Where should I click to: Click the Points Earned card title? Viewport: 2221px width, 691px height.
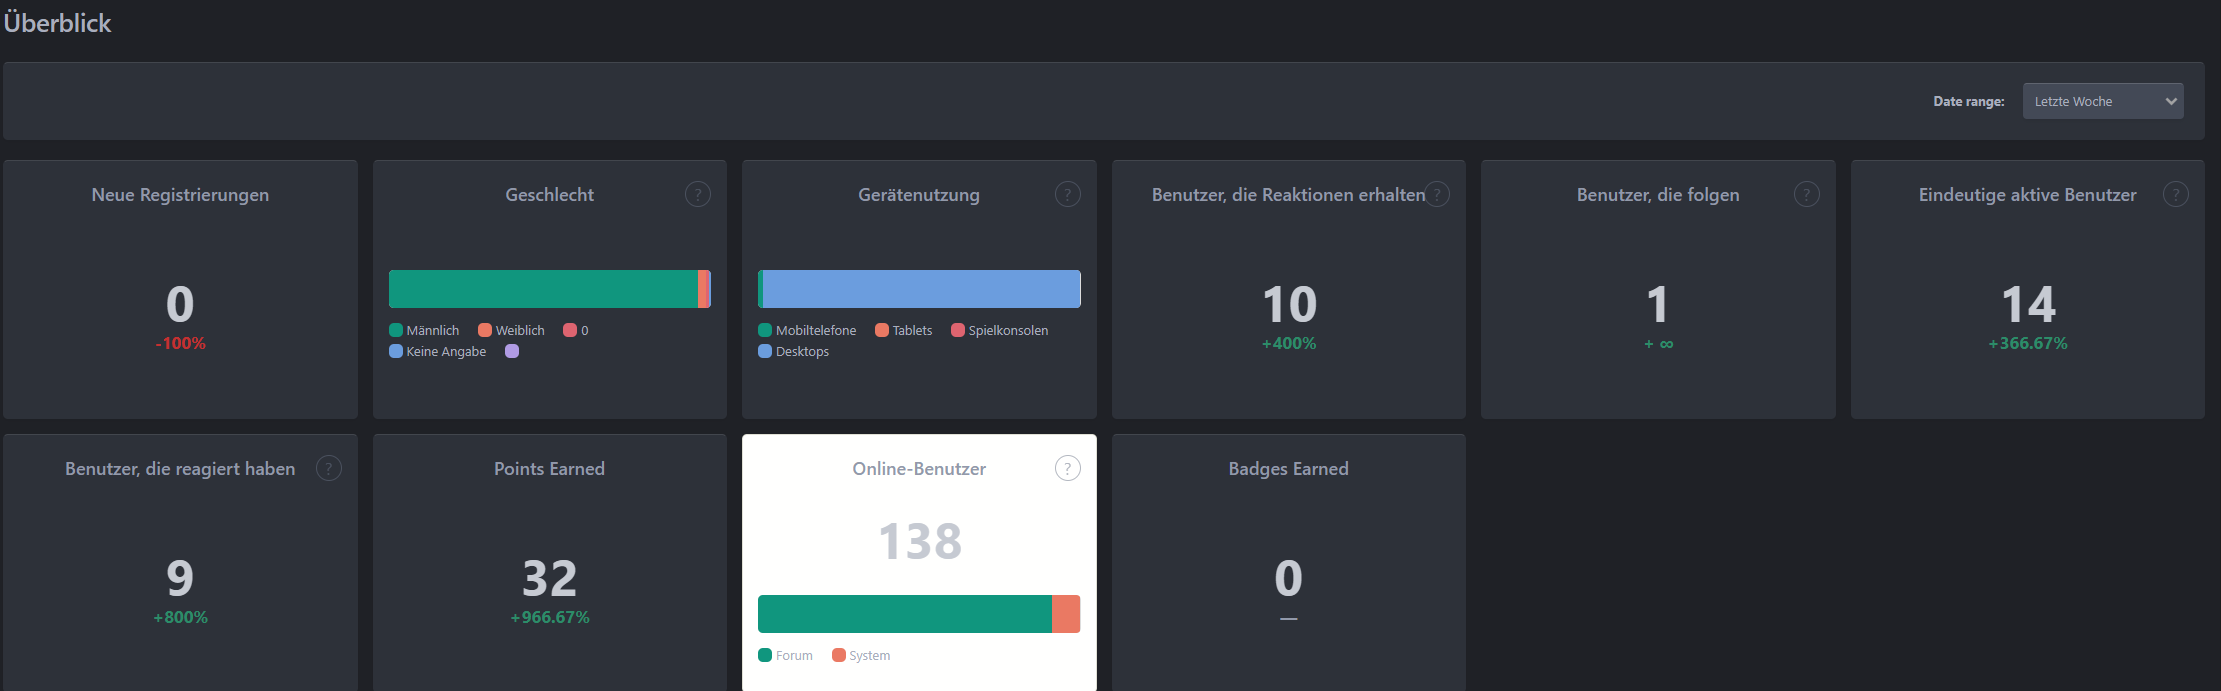pyautogui.click(x=550, y=469)
